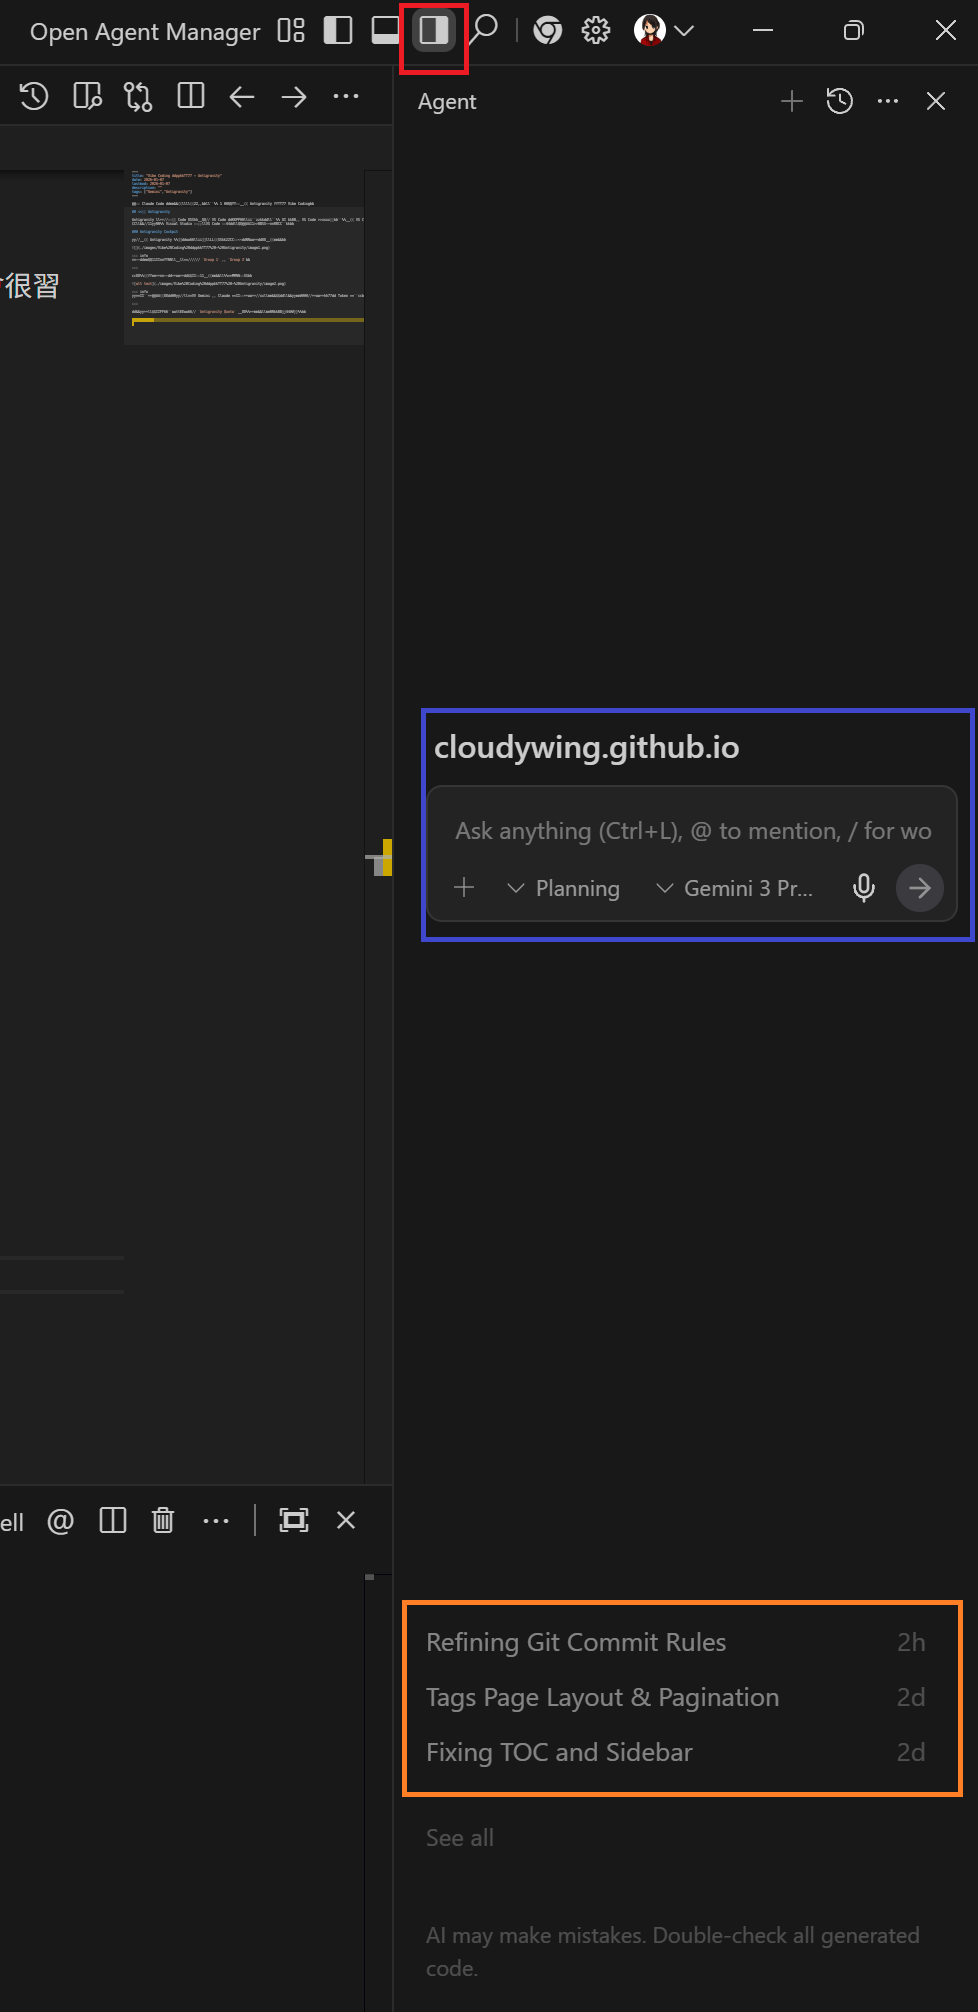Open preview to the side icon

tap(88, 97)
